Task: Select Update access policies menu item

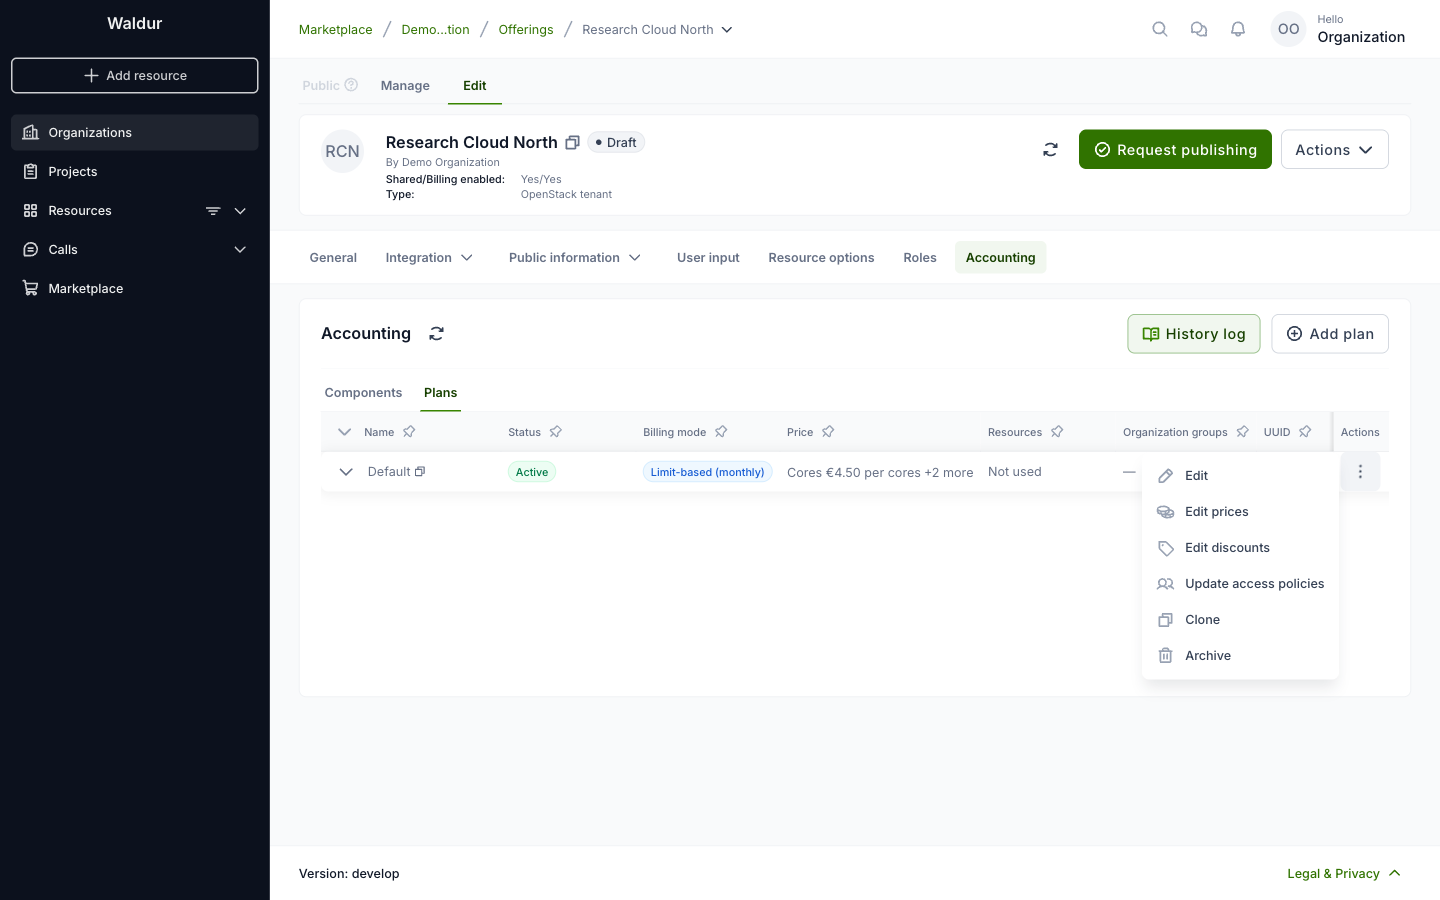Action: point(1240,583)
